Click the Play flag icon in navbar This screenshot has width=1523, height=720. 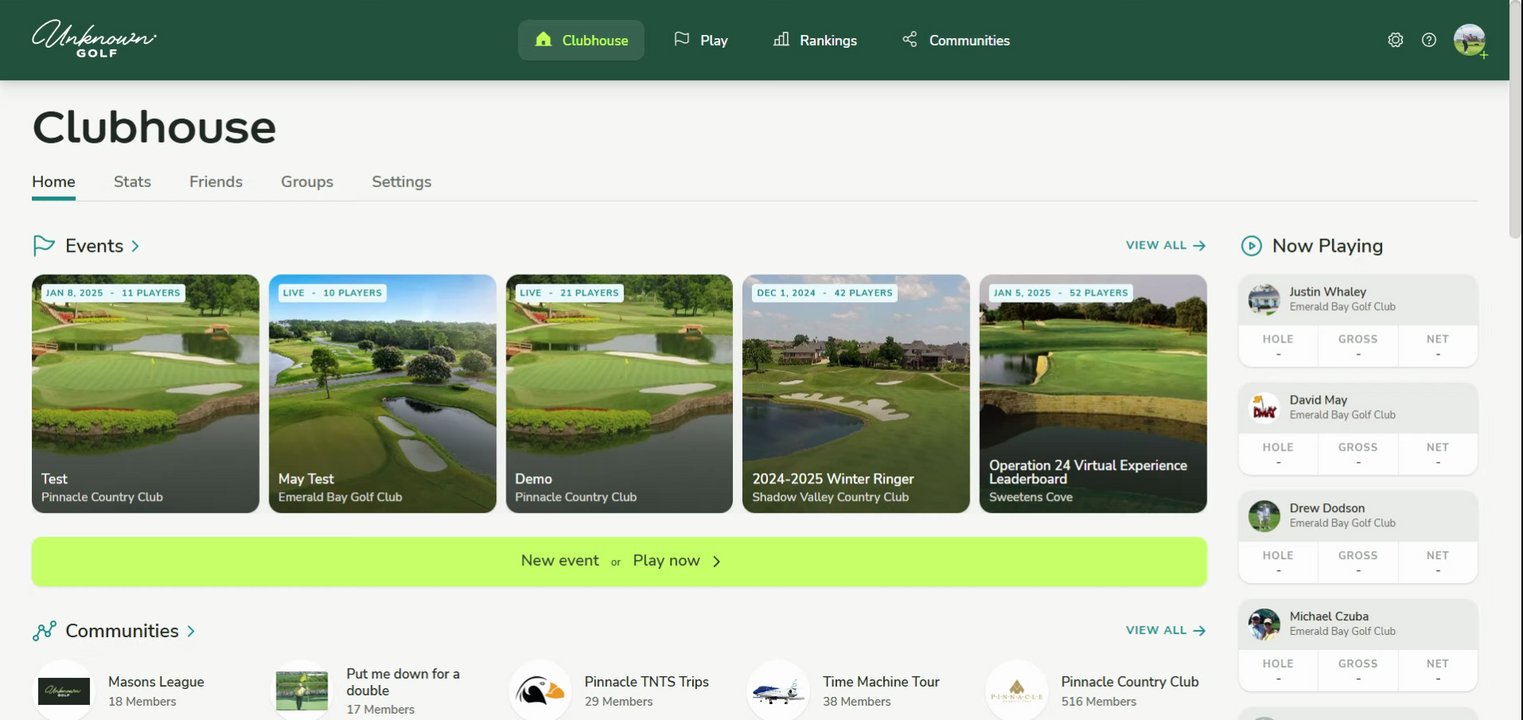click(682, 39)
